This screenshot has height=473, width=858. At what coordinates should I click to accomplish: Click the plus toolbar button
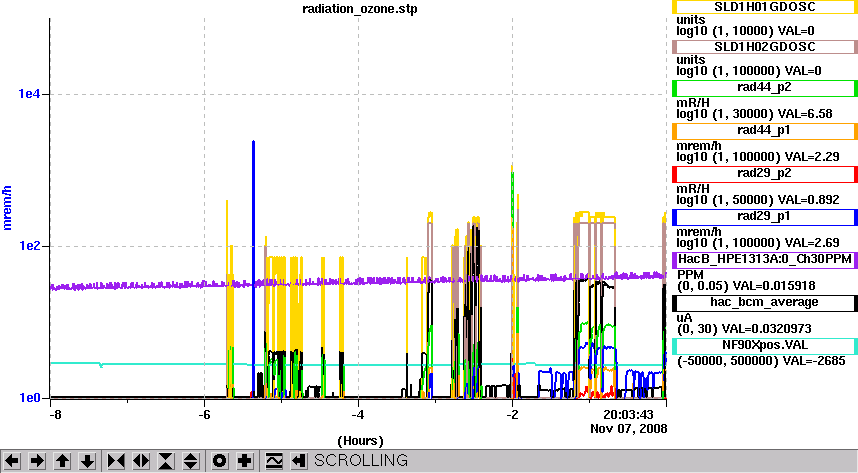tap(245, 461)
